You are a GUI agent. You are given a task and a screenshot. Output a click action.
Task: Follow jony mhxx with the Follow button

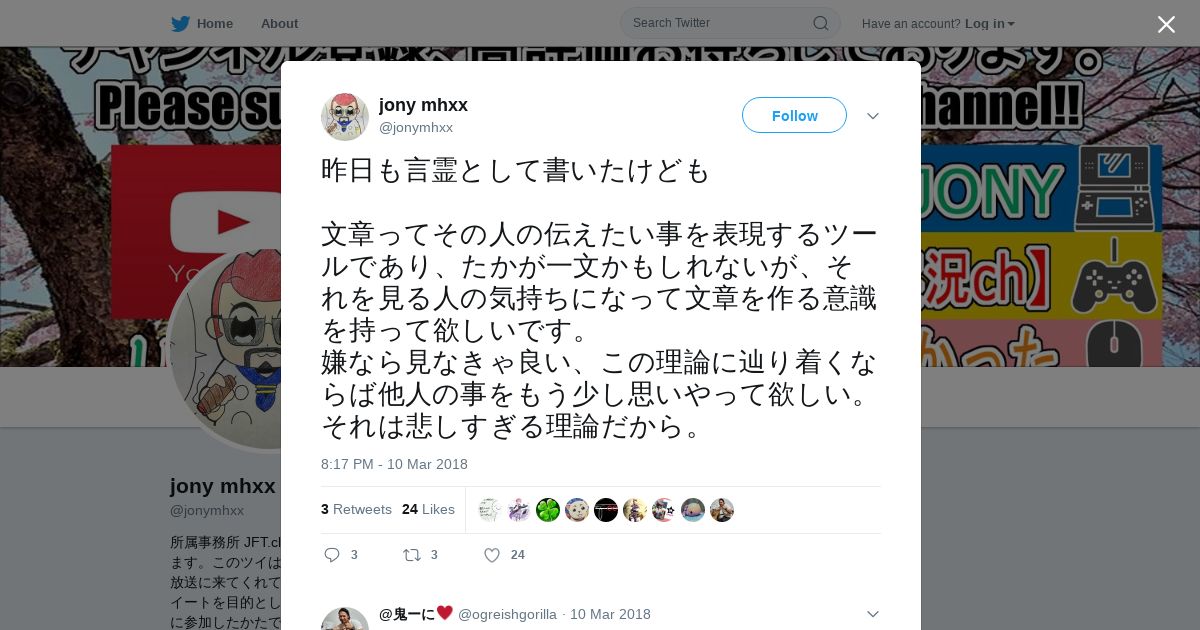pyautogui.click(x=794, y=116)
